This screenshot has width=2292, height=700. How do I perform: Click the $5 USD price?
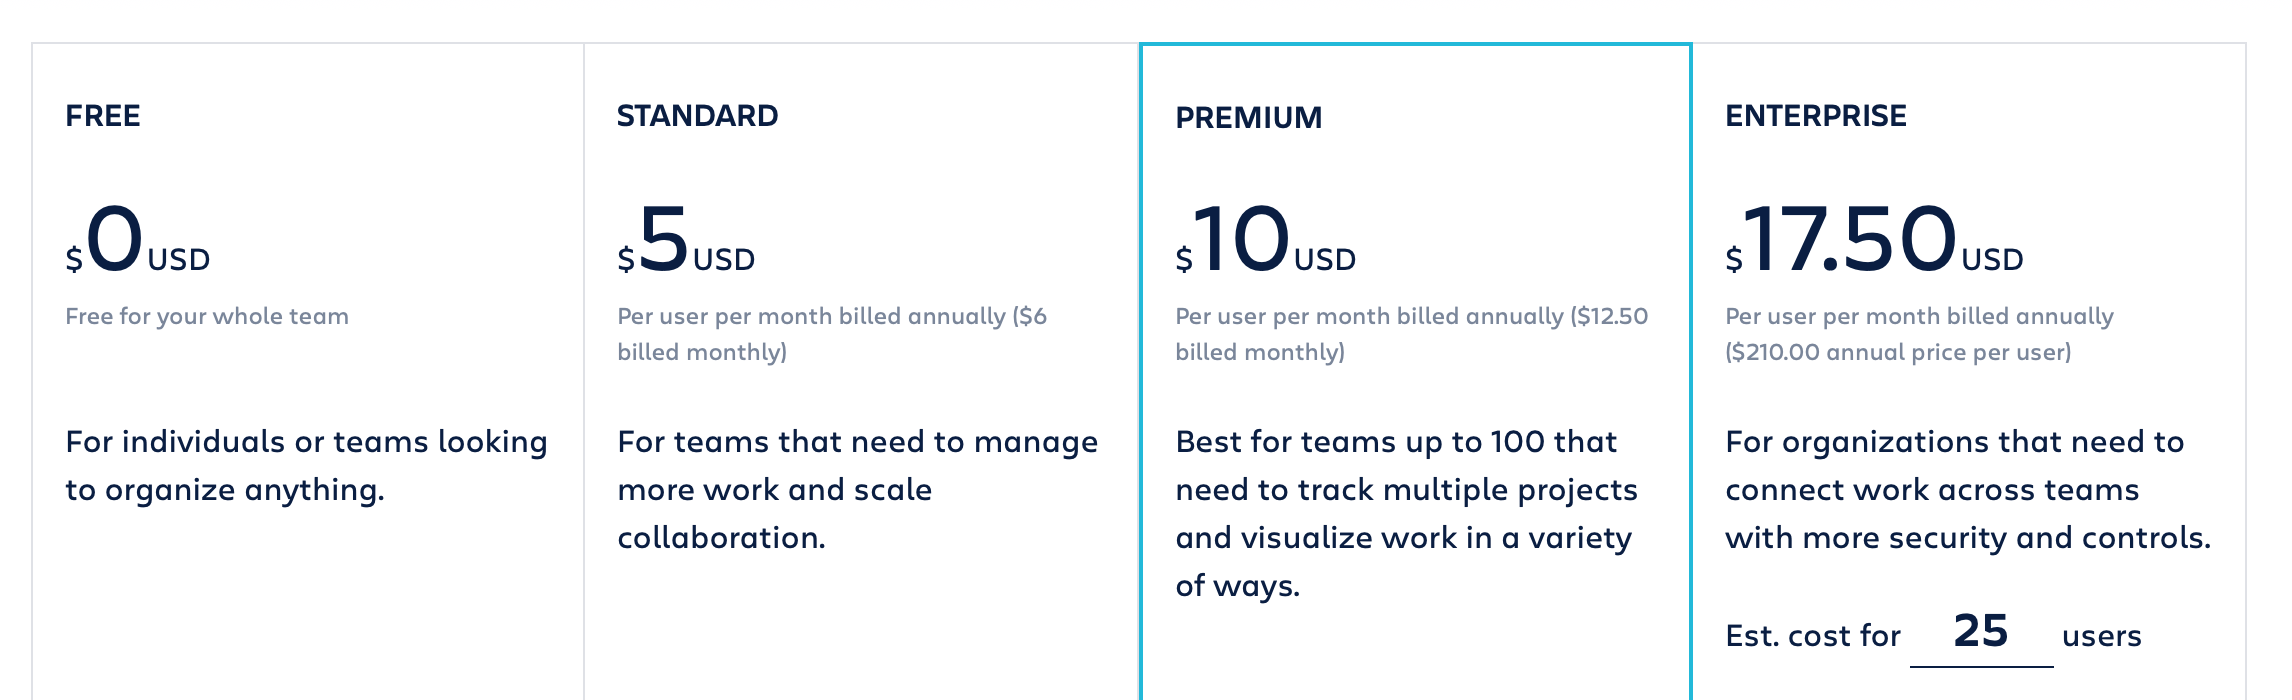pos(686,239)
